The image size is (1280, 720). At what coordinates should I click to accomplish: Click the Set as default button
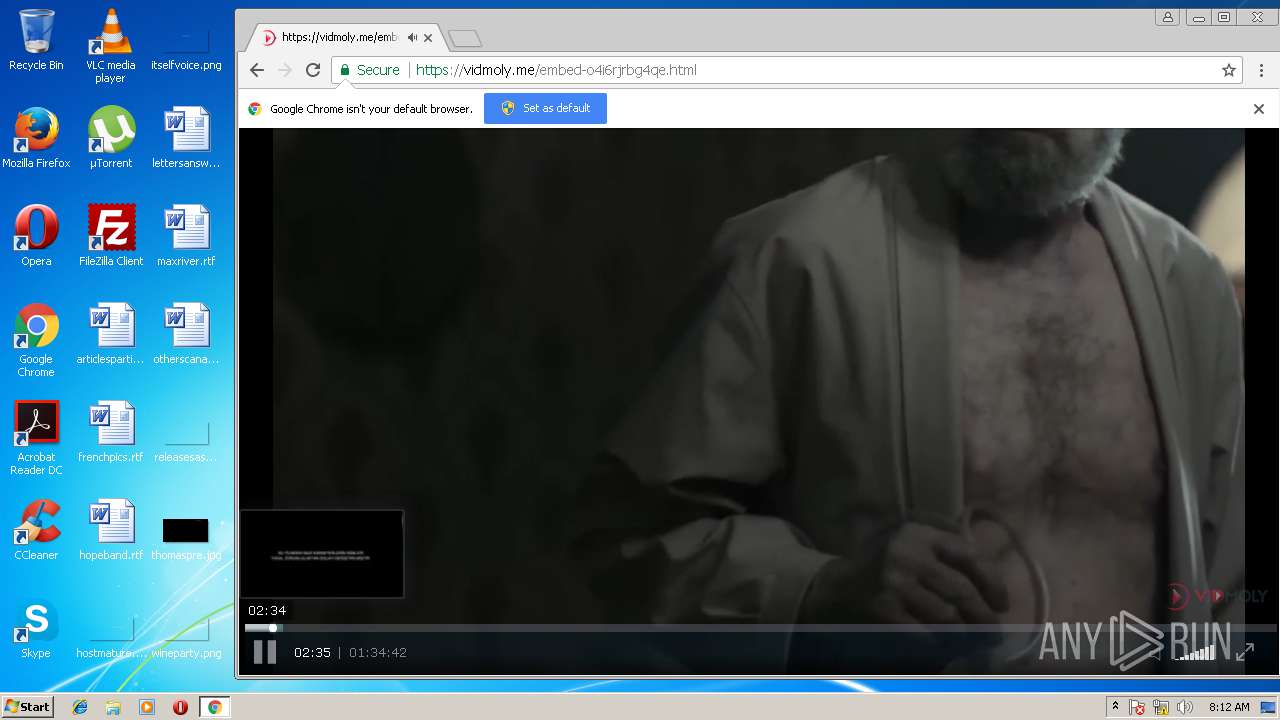[545, 108]
